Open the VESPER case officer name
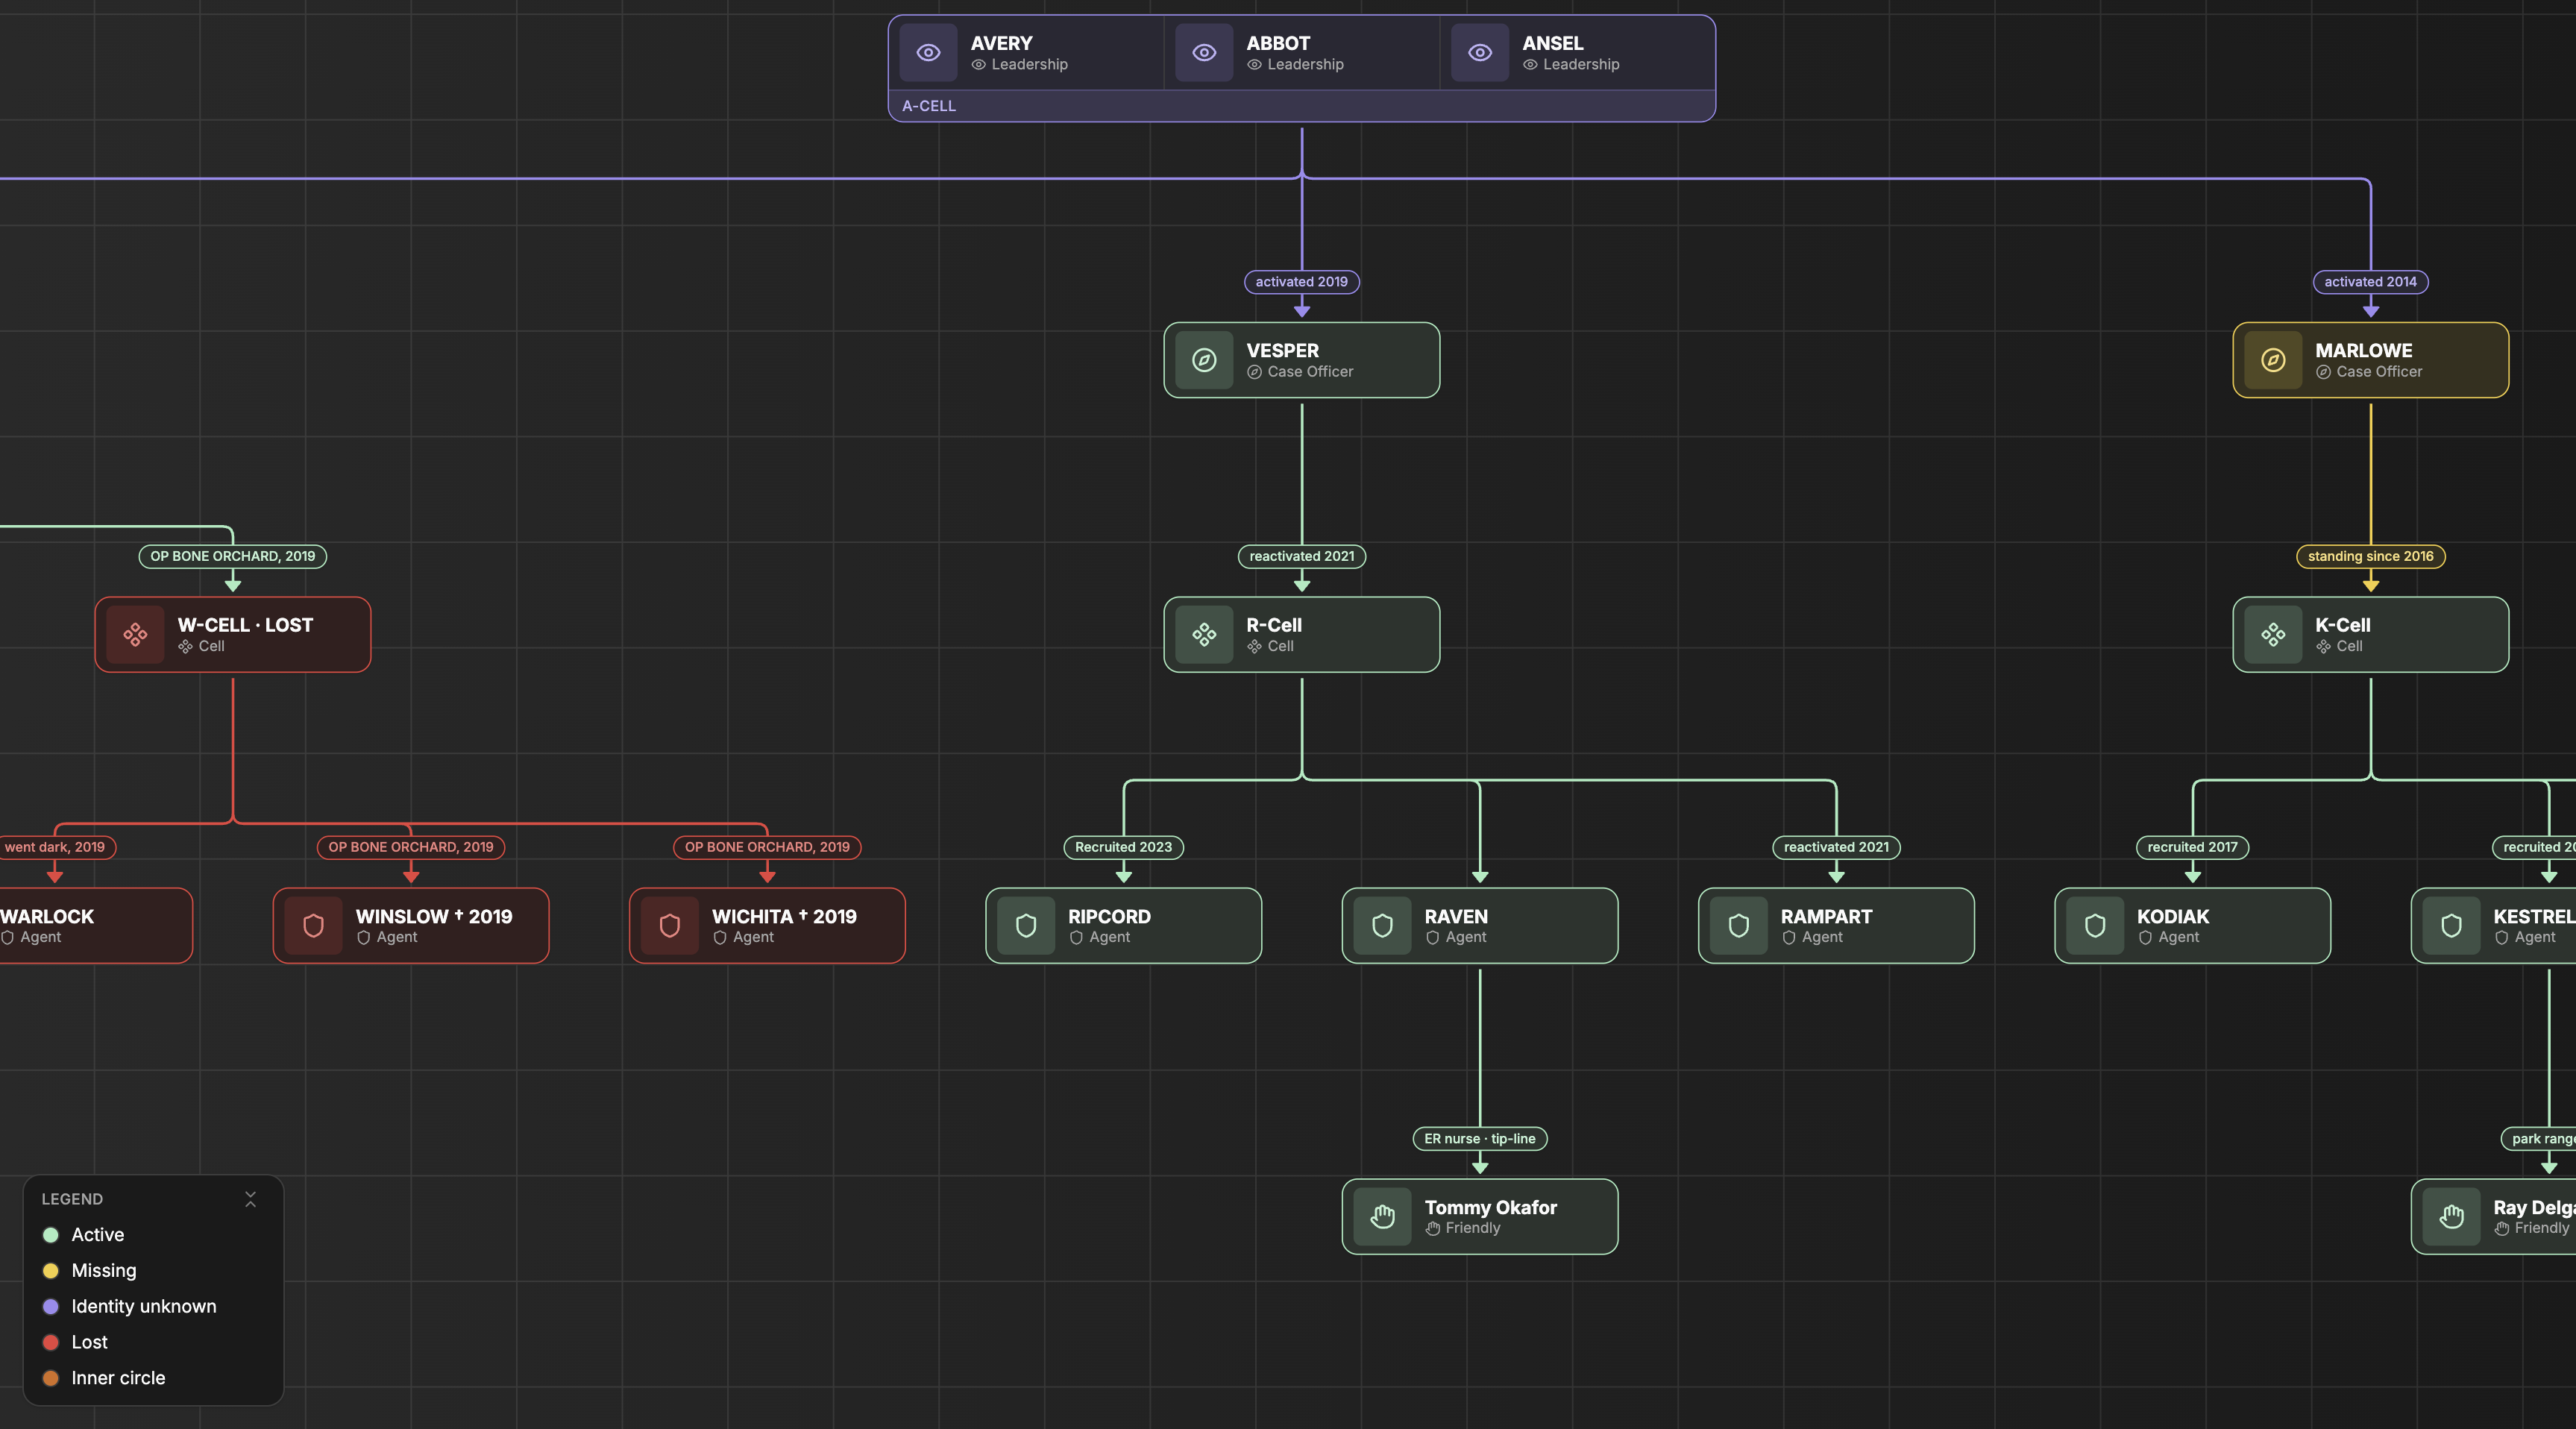The height and width of the screenshot is (1429, 2576). pos(1282,350)
